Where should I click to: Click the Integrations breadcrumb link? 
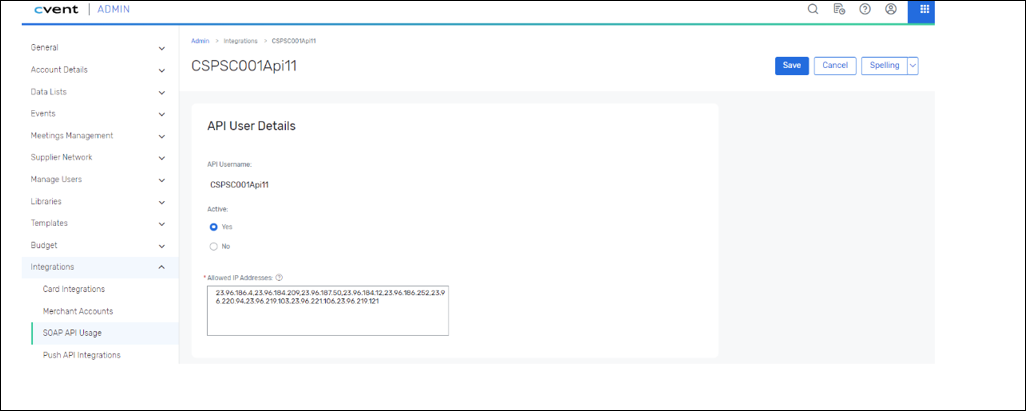click(240, 41)
